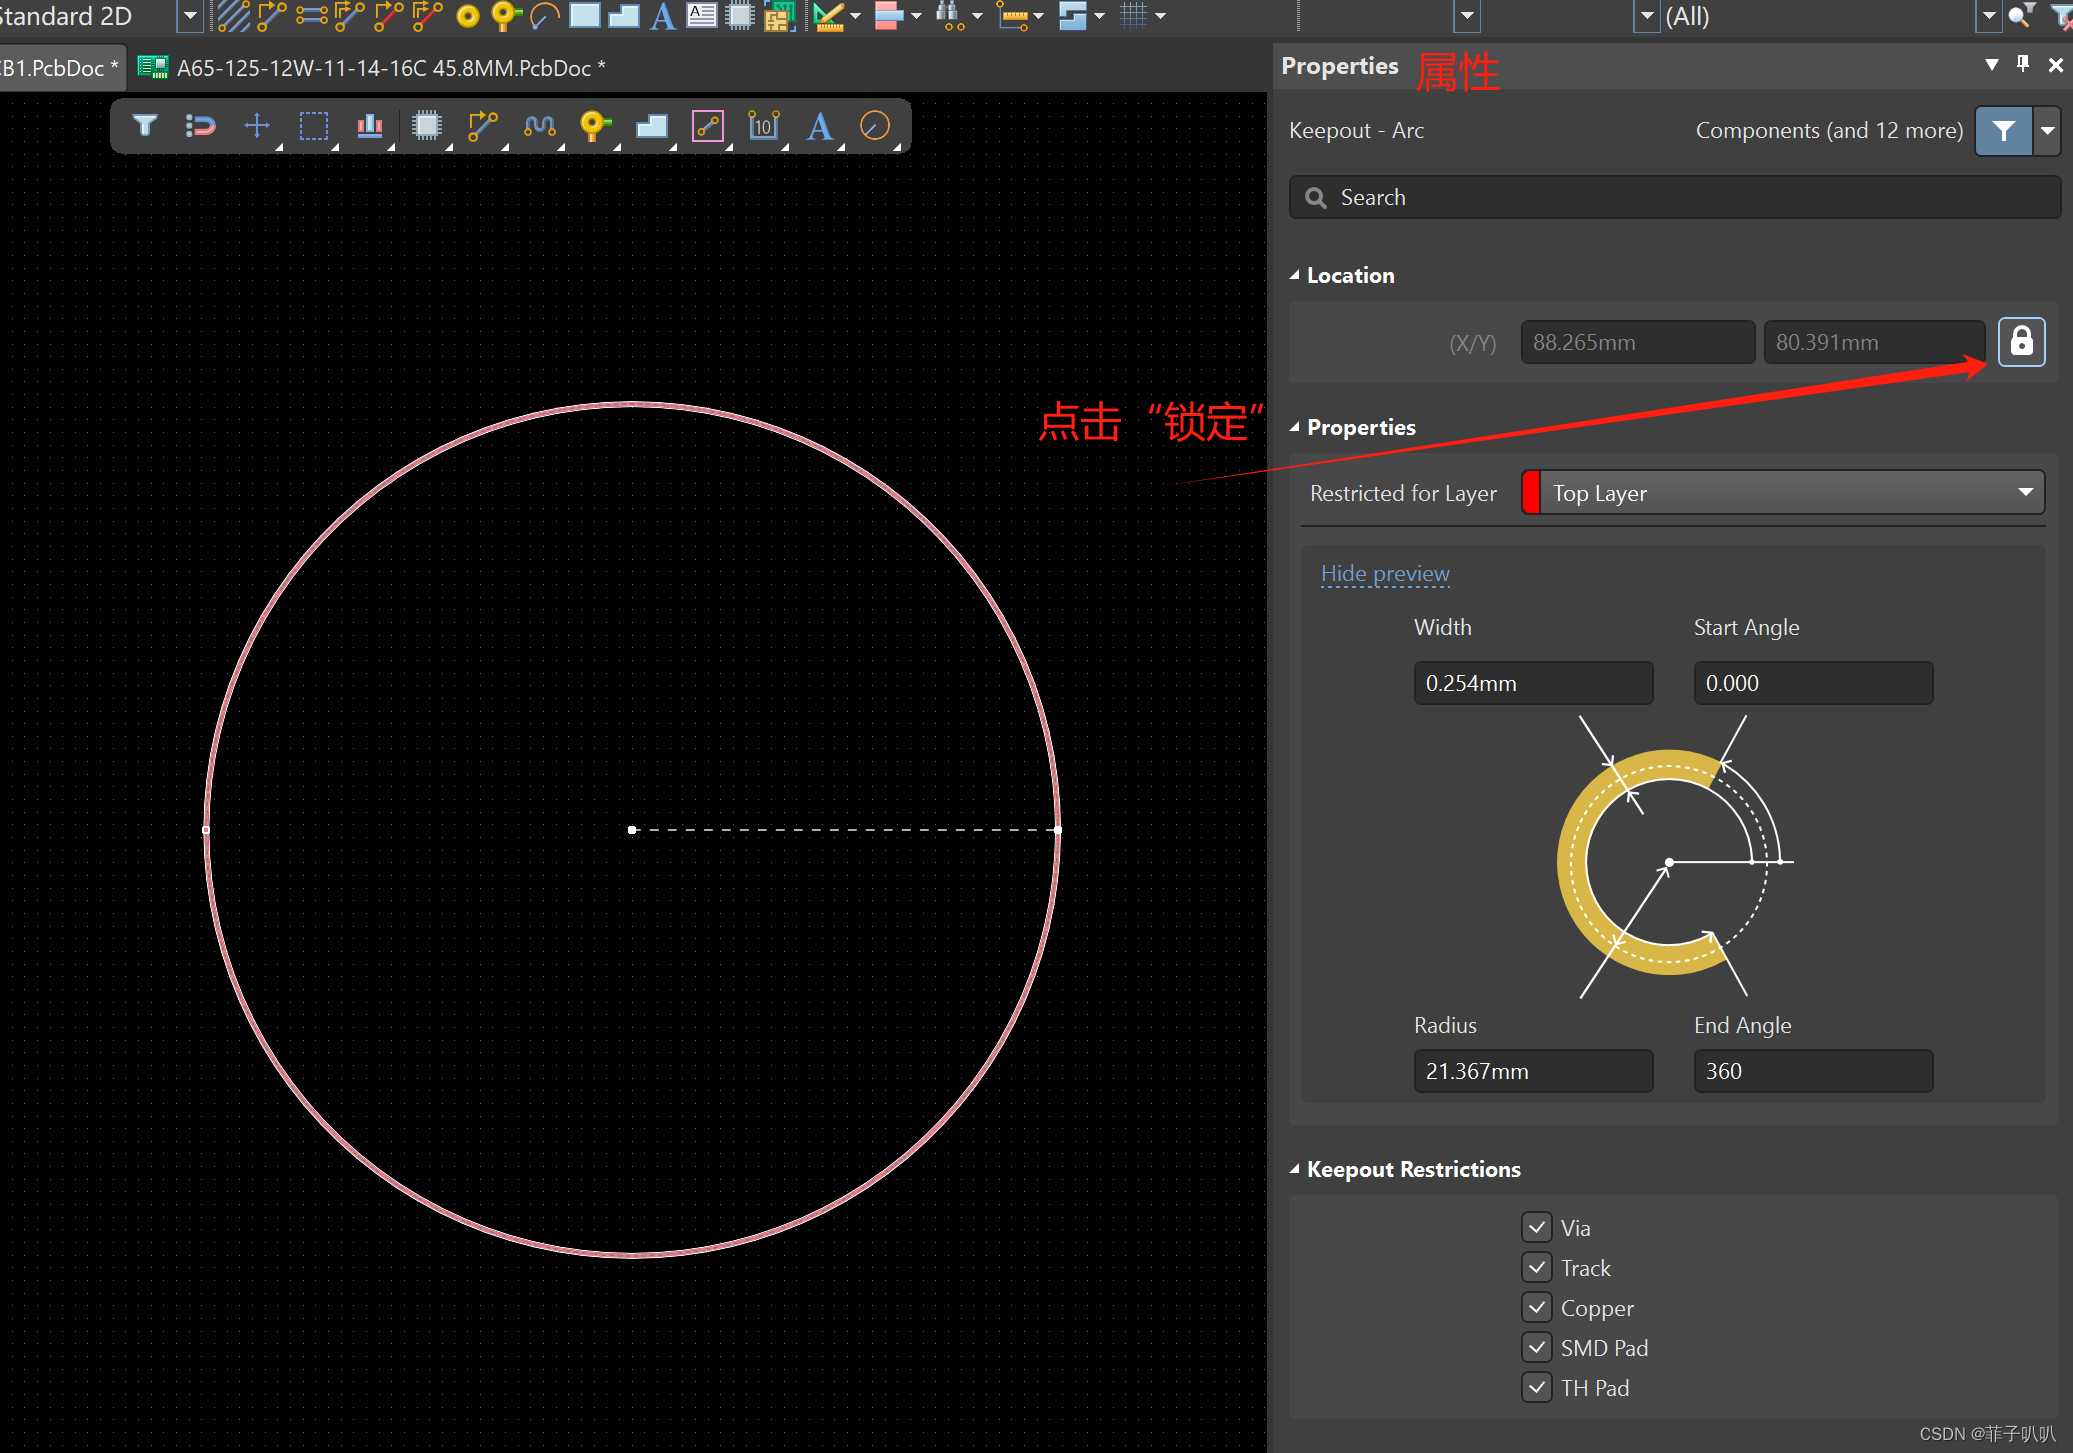Image resolution: width=2073 pixels, height=1453 pixels.
Task: Click the place component chip icon
Action: click(x=427, y=126)
